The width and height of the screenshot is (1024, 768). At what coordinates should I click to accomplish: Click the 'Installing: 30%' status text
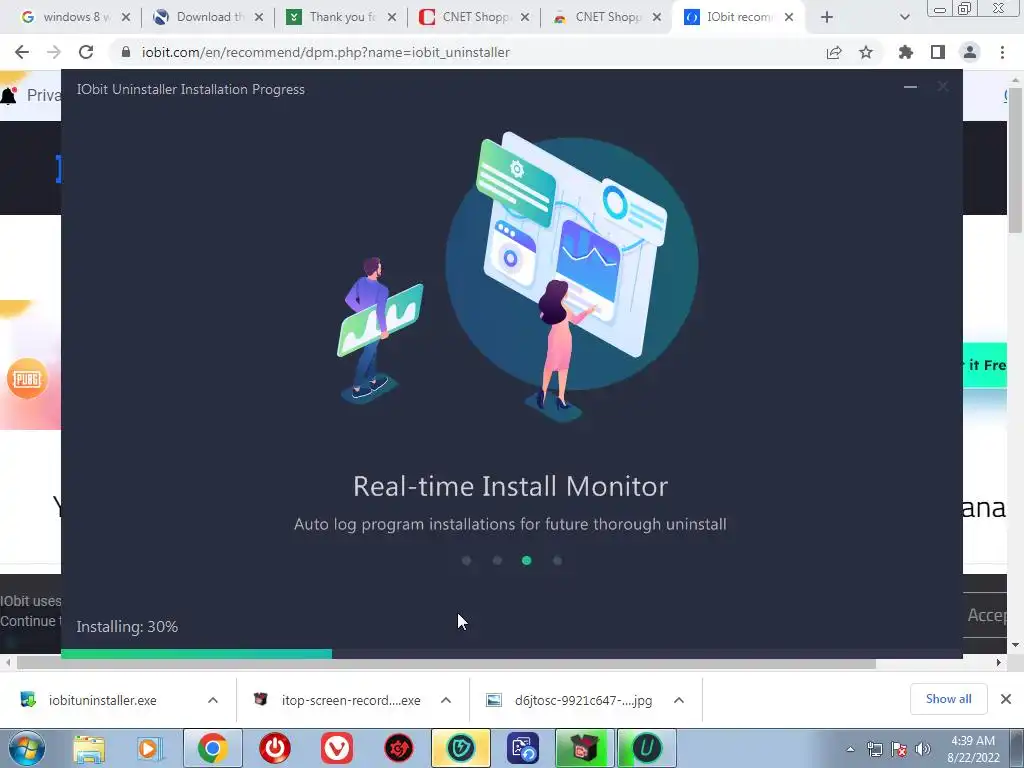tap(127, 627)
